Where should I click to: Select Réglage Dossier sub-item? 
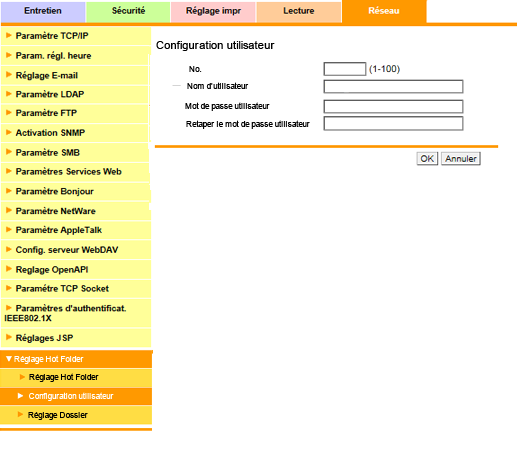[76, 415]
